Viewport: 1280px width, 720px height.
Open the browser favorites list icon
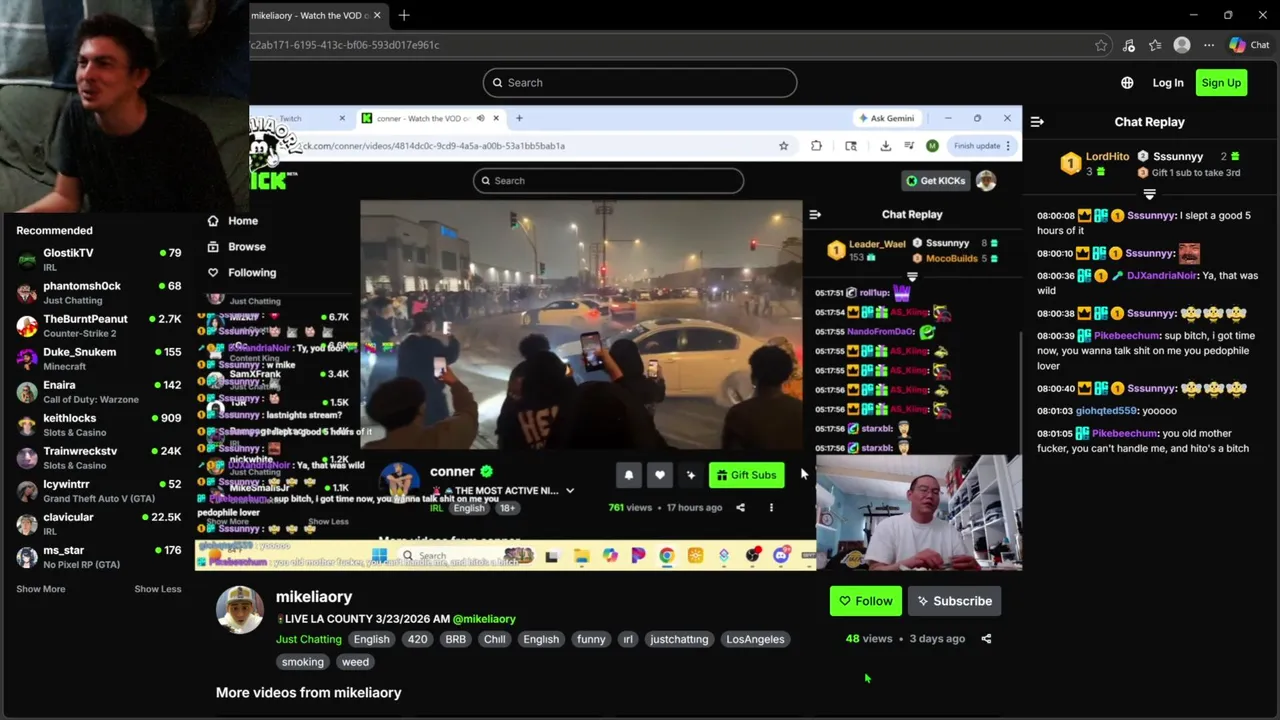click(1155, 45)
